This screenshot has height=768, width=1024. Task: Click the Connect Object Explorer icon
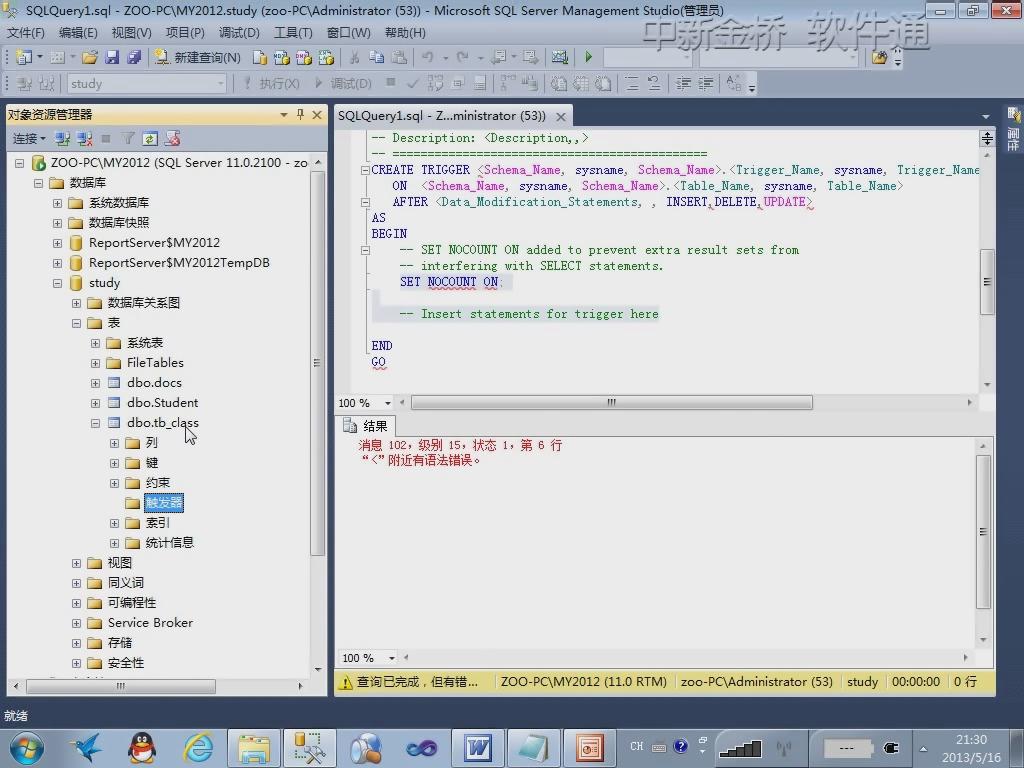[63, 138]
